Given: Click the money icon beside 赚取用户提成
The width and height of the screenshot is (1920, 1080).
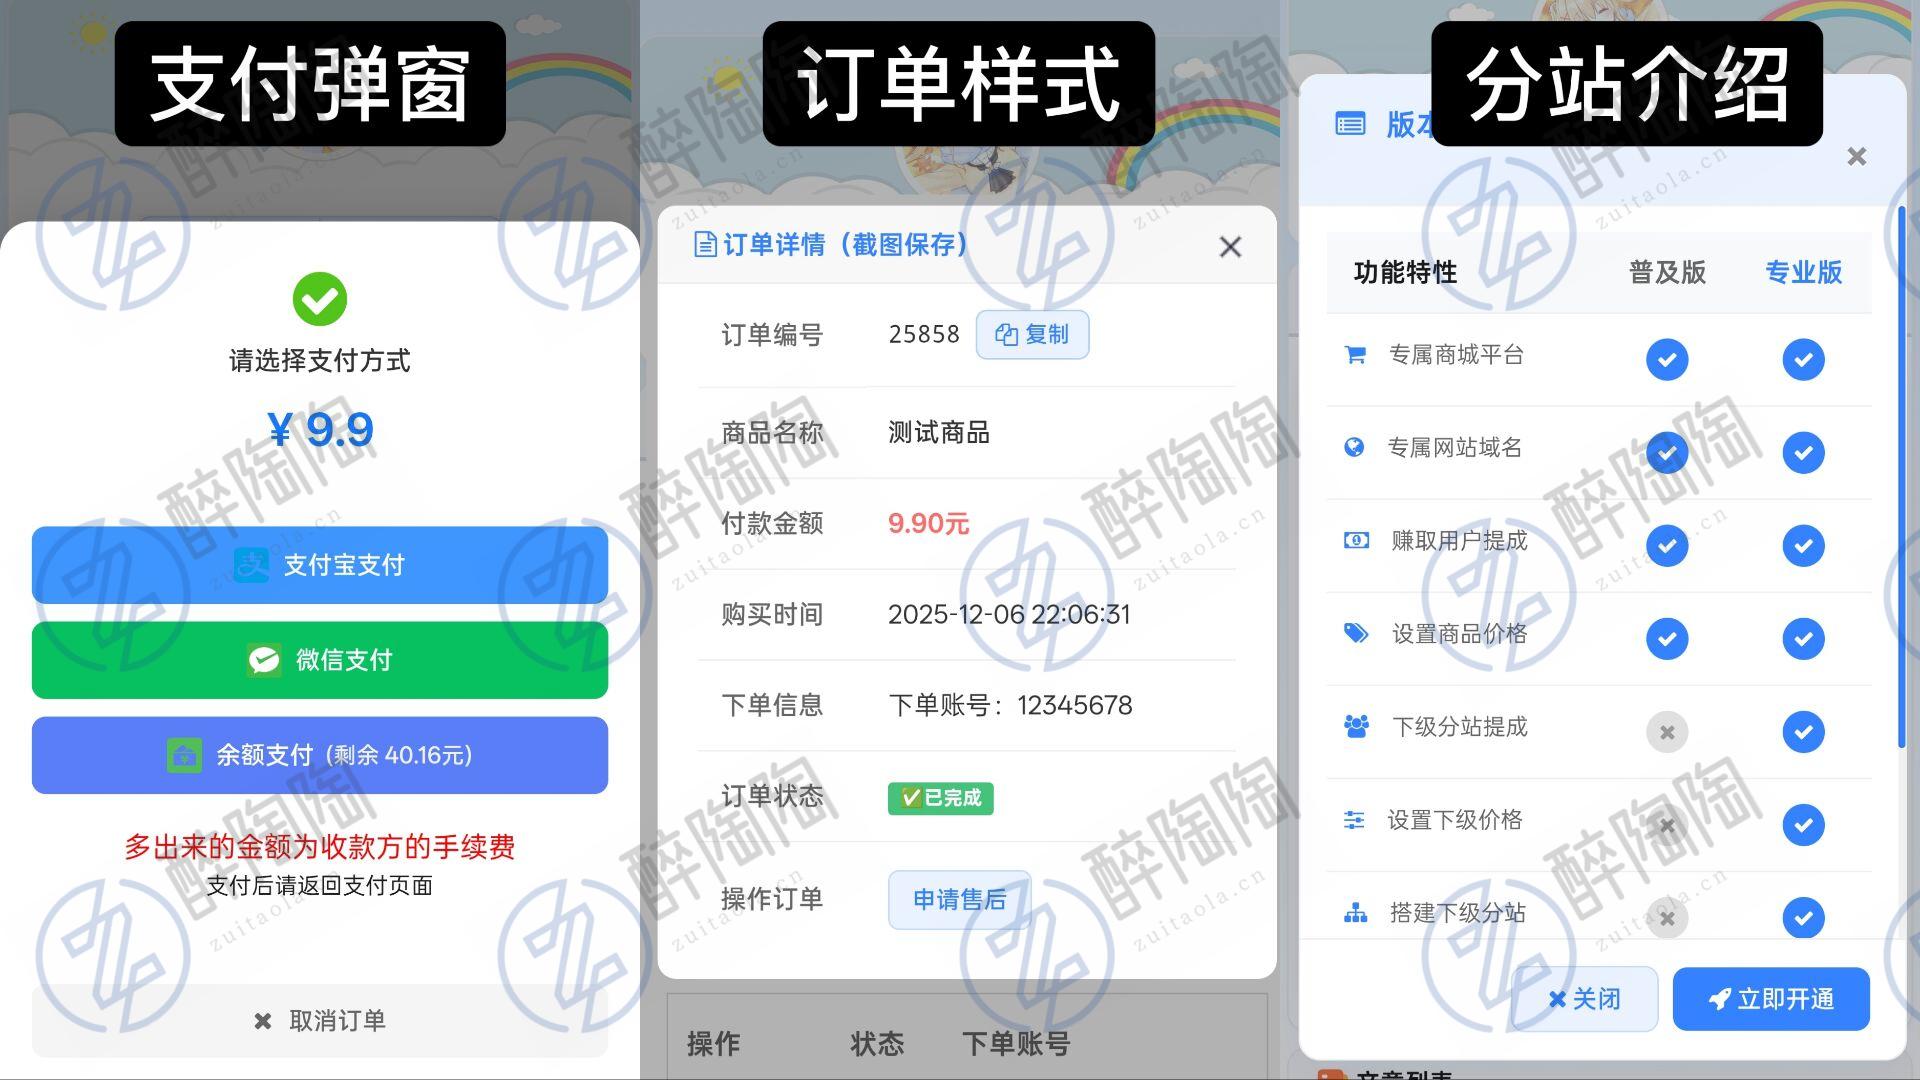Looking at the screenshot, I should point(1356,541).
